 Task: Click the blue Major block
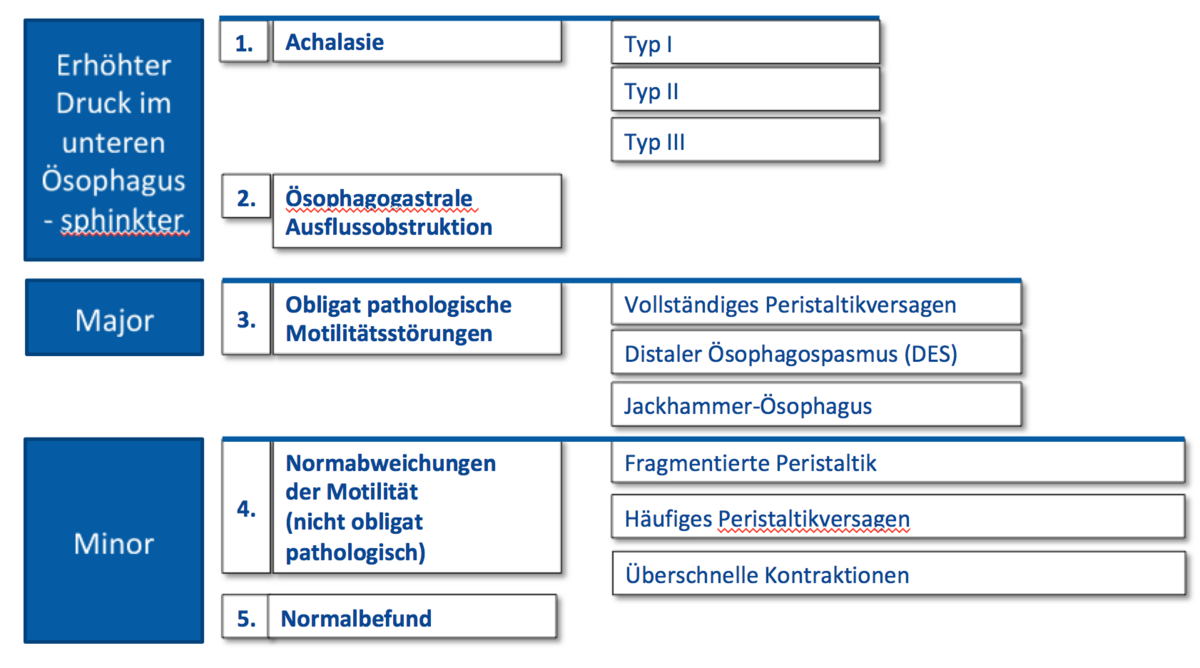[114, 320]
